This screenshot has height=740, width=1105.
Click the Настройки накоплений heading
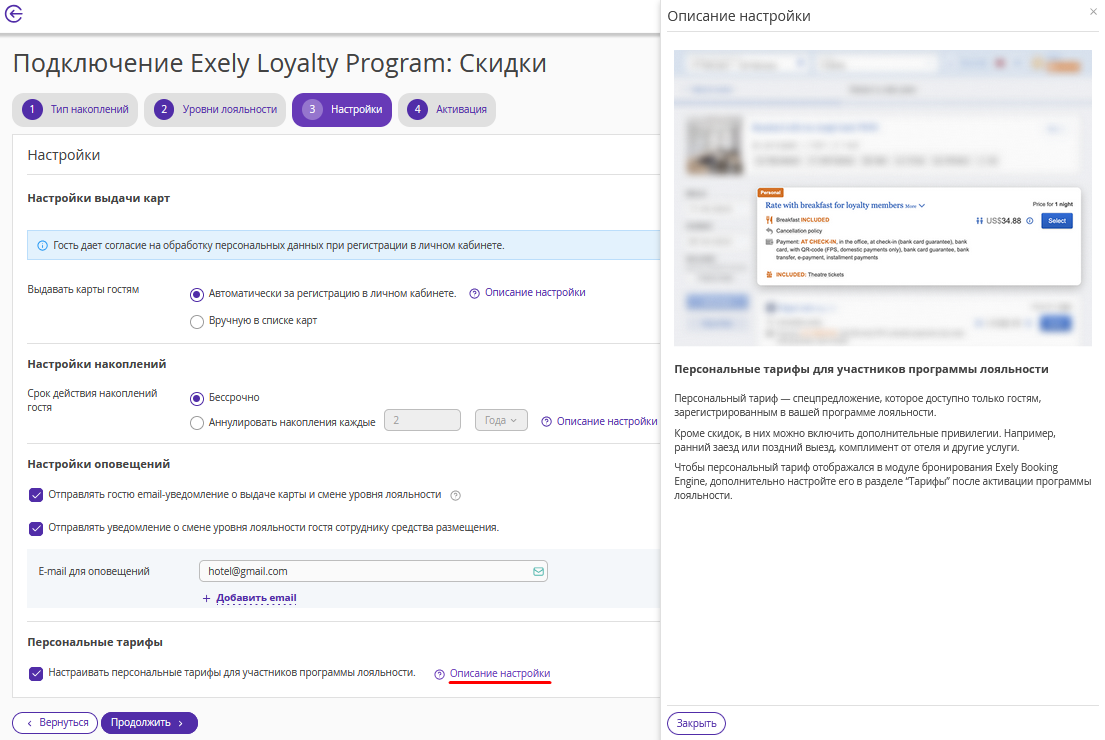tap(97, 364)
